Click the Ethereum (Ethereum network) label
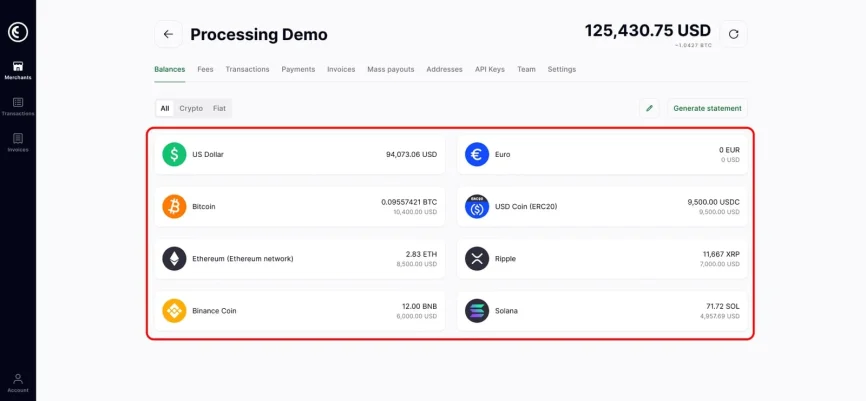Viewport: 866px width, 401px height. coord(243,258)
